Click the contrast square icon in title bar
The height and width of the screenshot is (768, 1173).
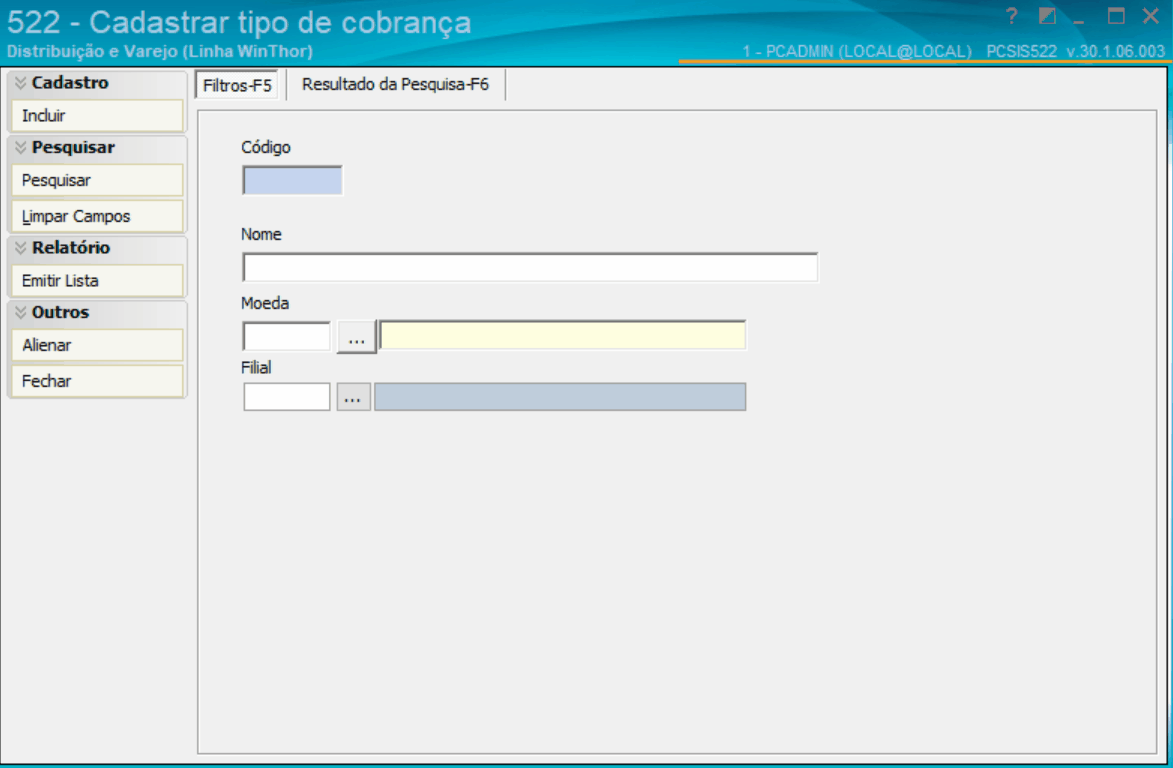click(x=1047, y=16)
